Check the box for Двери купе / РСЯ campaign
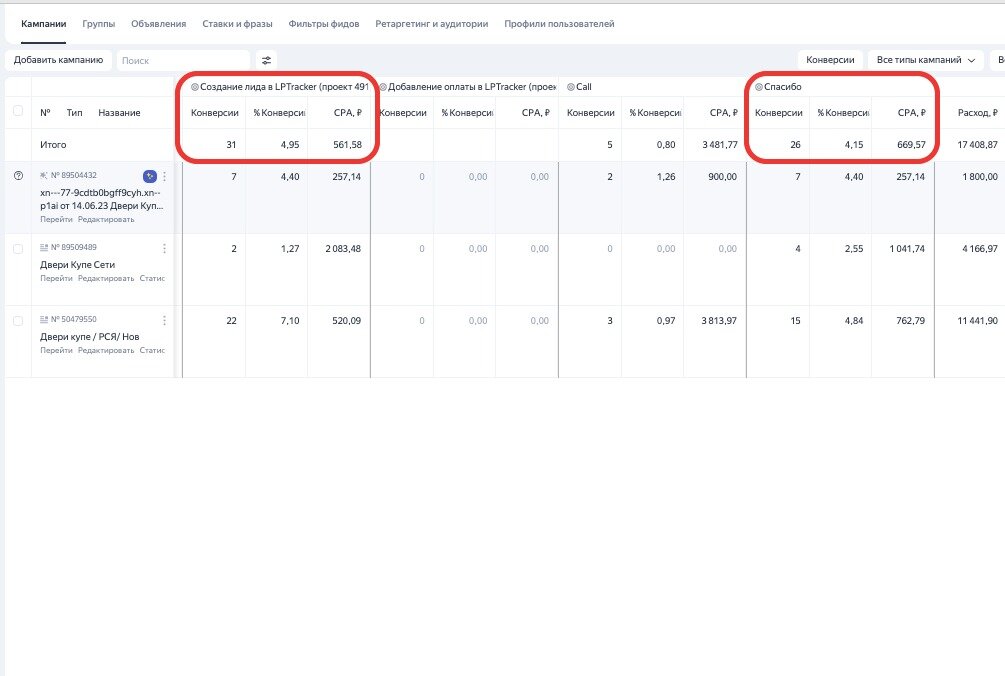The image size is (1005, 676). coord(18,320)
